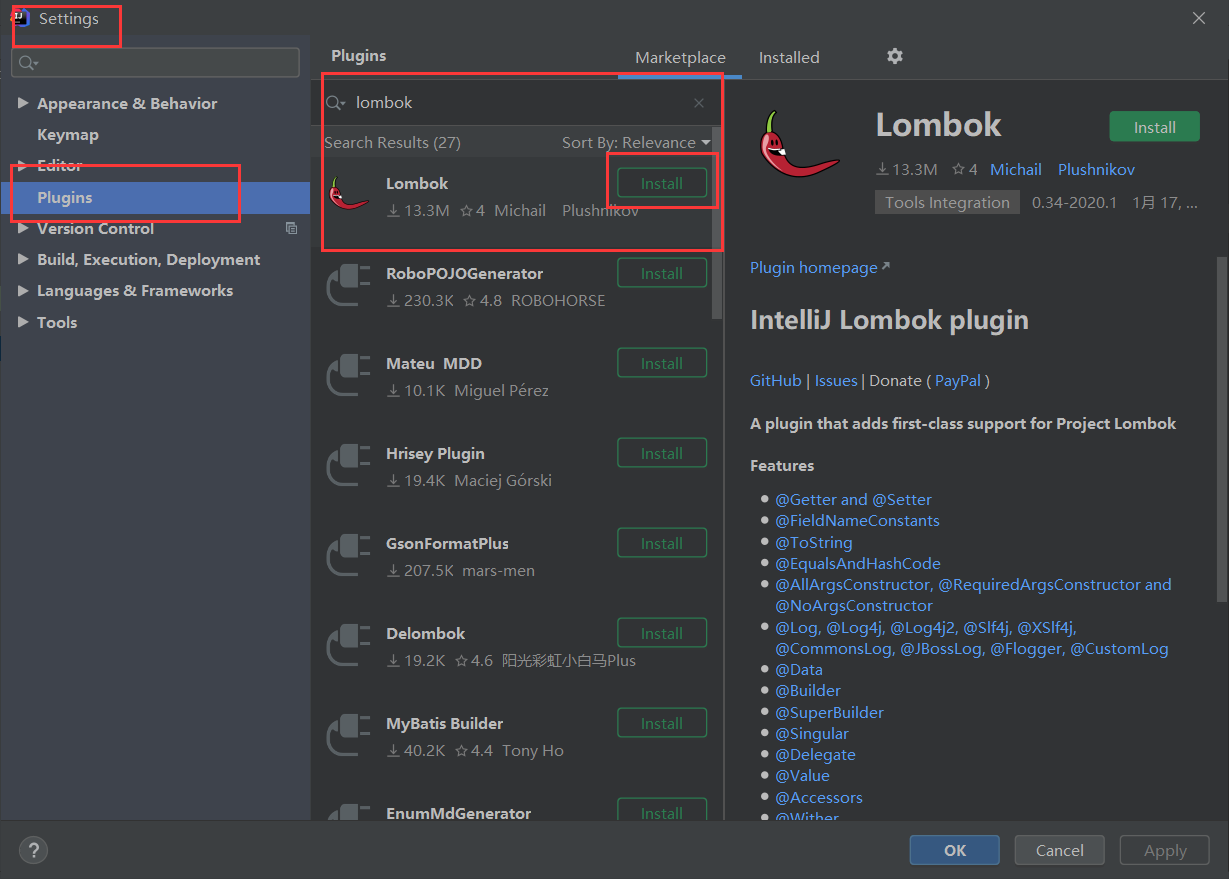
Task: Open the @ToString feature link
Action: pos(814,543)
